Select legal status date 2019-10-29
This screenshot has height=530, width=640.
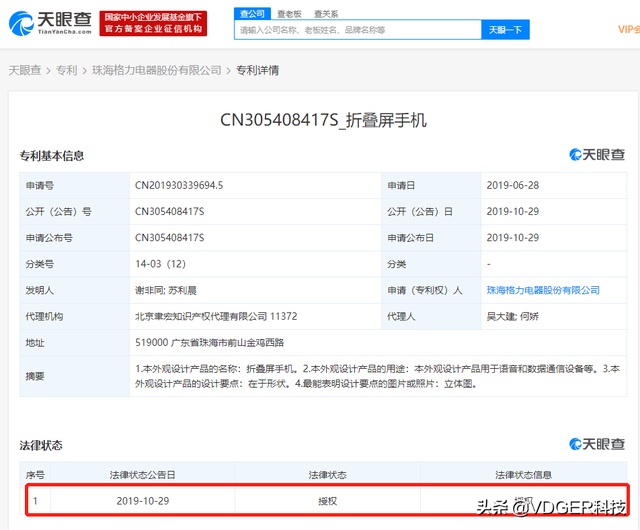click(142, 501)
